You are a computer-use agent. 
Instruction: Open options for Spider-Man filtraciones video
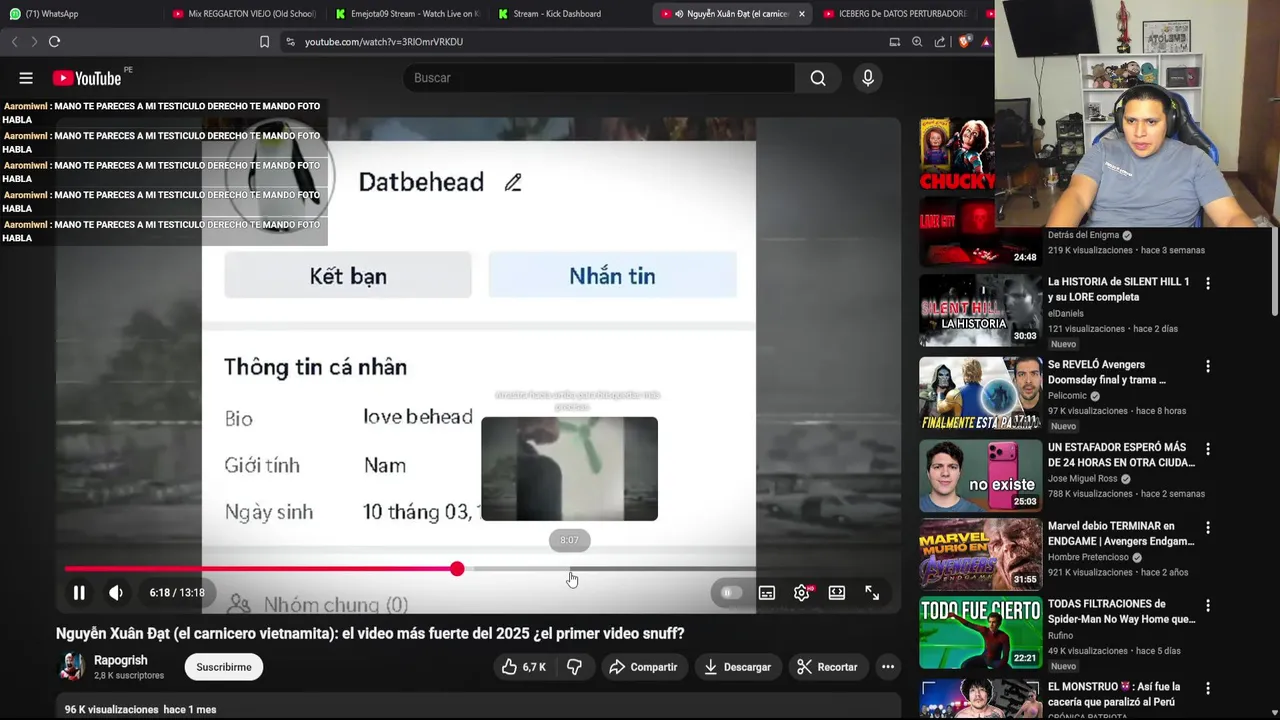1208,606
